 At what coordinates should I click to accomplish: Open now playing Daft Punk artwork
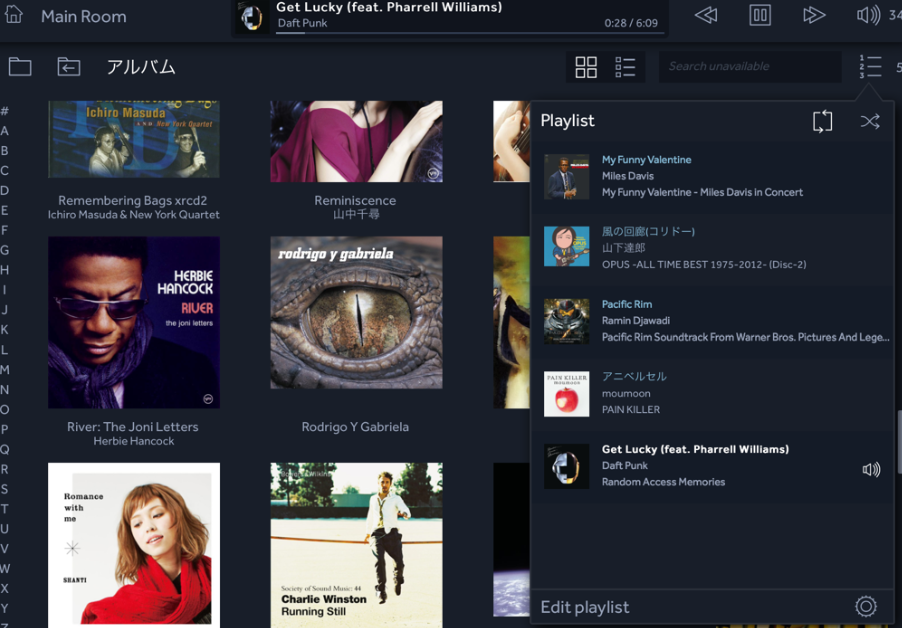[x=251, y=17]
